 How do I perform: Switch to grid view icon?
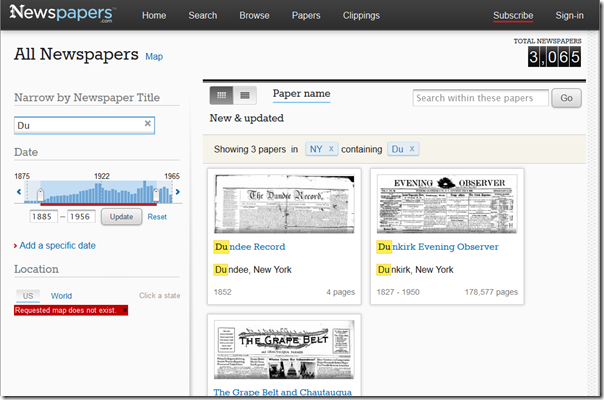pyautogui.click(x=221, y=95)
